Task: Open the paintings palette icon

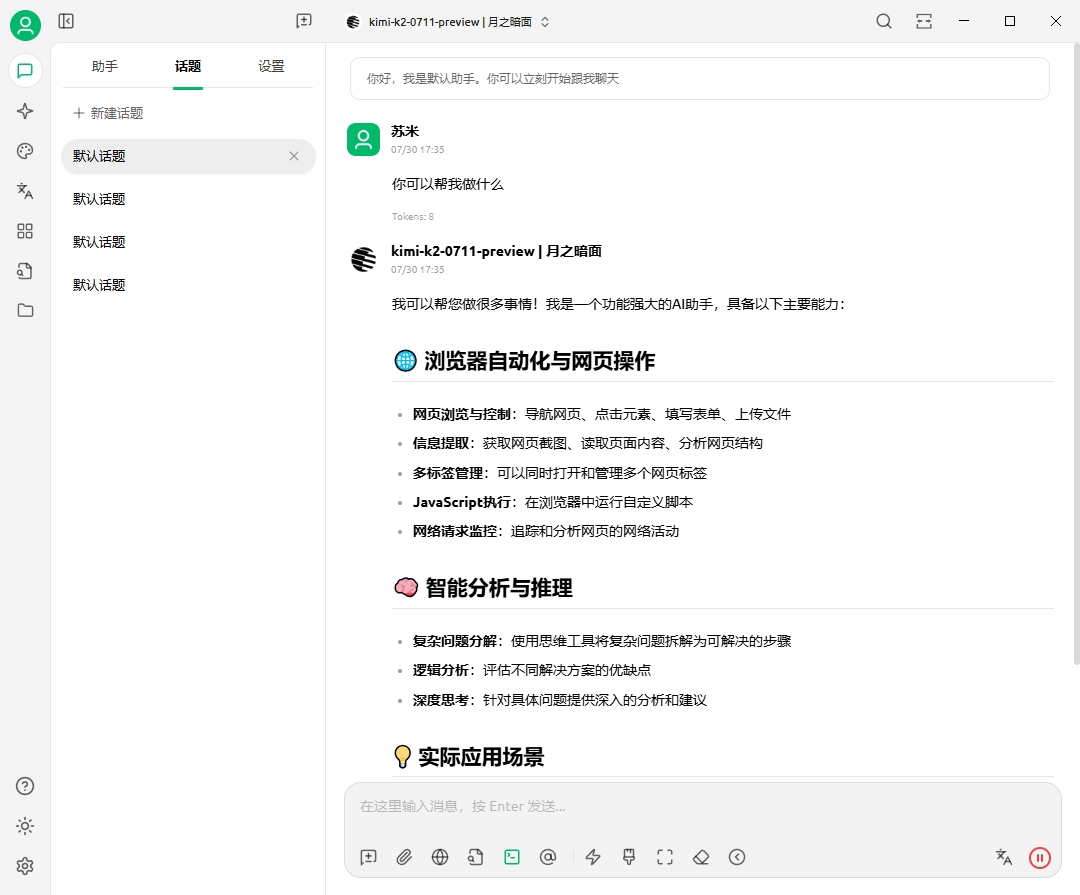Action: click(25, 151)
